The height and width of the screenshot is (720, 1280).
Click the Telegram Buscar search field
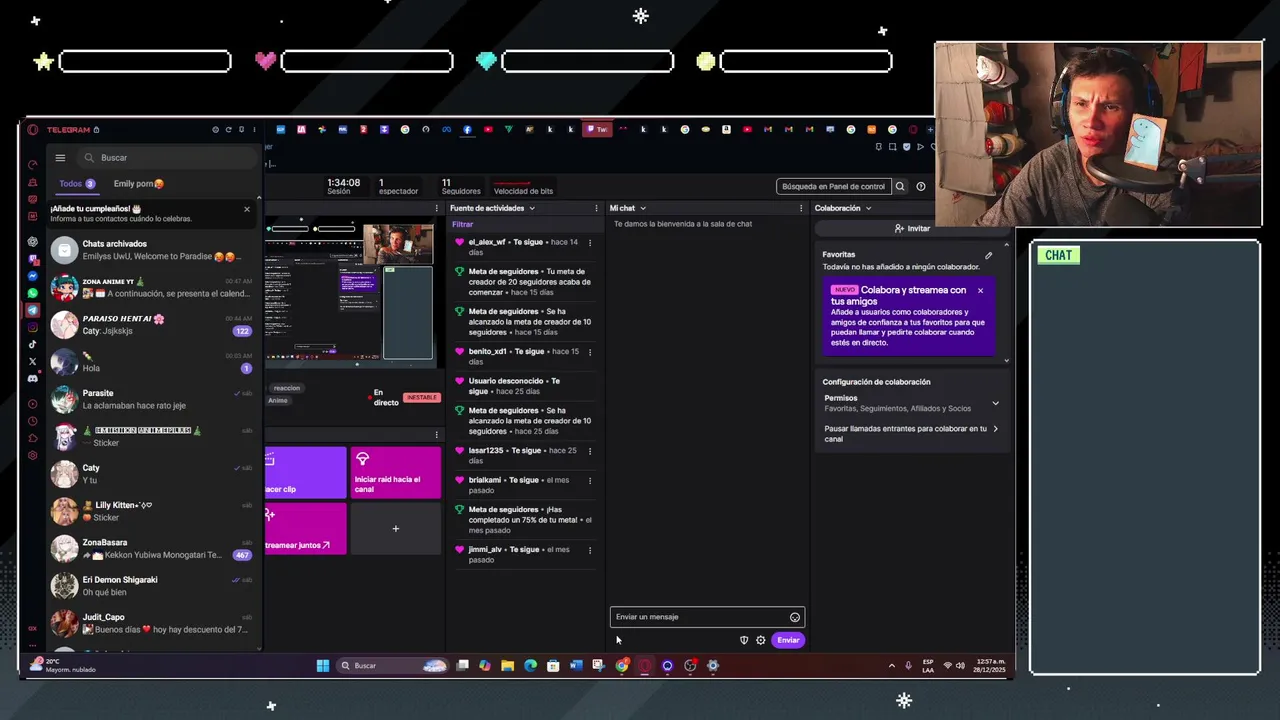pos(166,158)
